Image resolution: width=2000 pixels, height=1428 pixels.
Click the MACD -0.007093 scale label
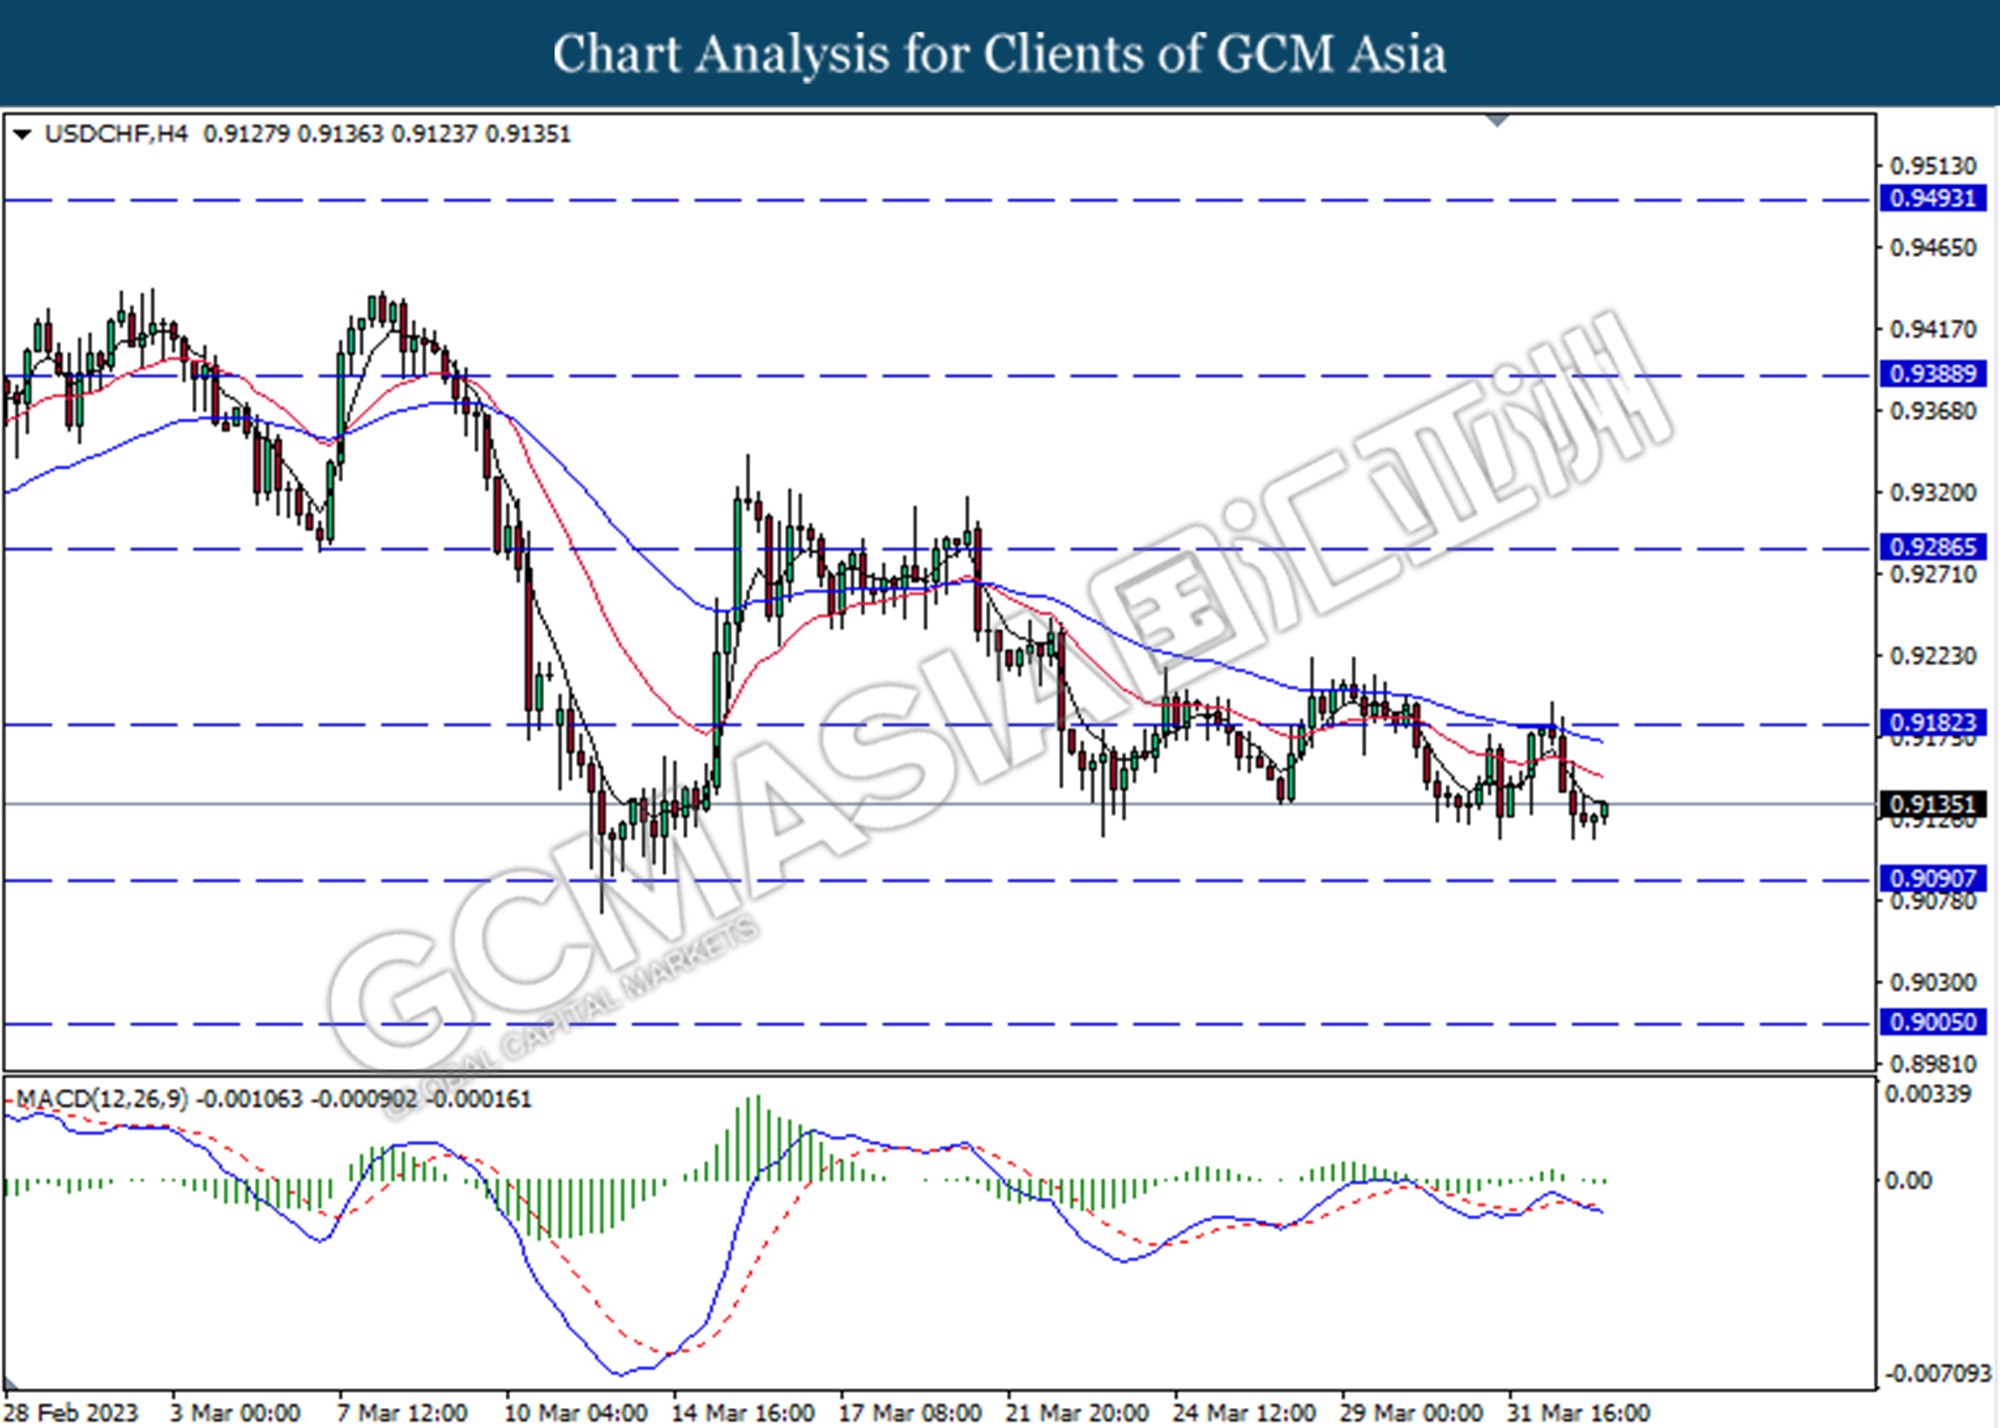point(1939,1374)
